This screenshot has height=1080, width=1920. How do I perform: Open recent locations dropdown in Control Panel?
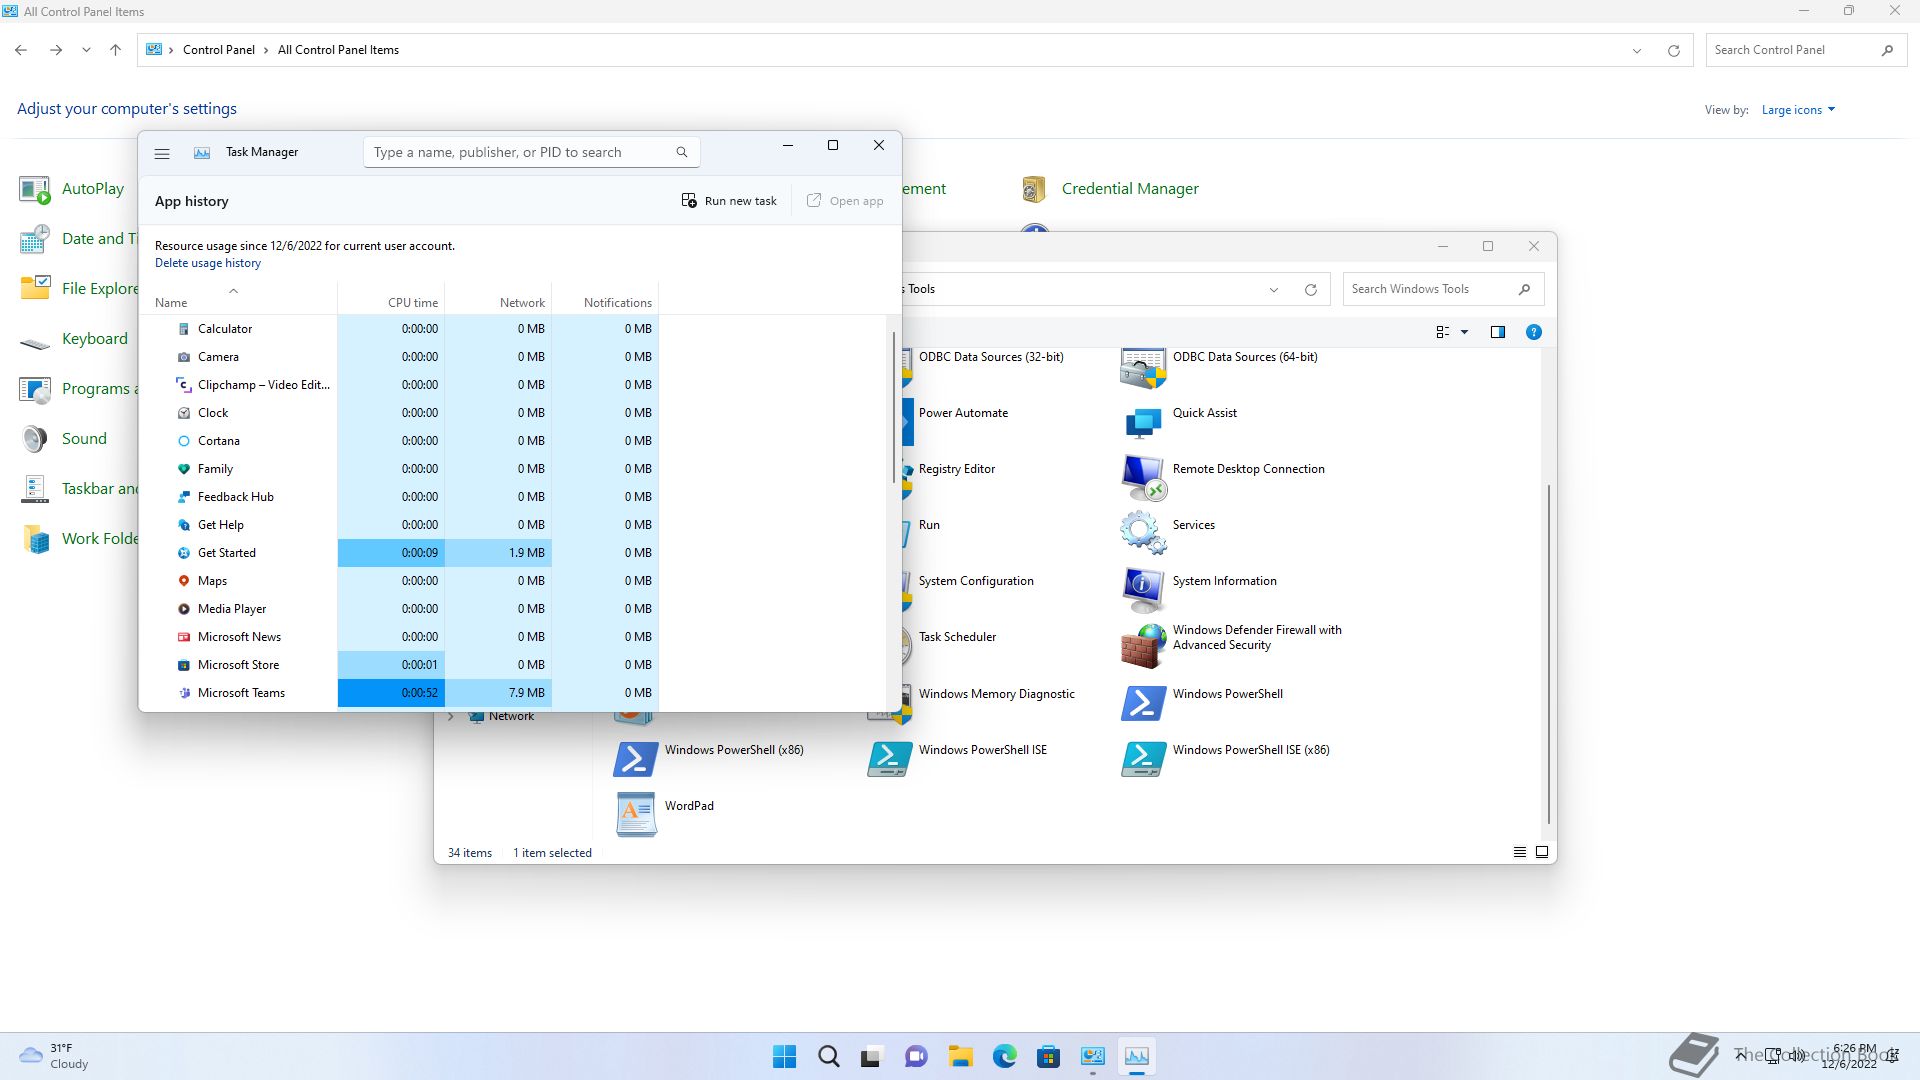86,50
